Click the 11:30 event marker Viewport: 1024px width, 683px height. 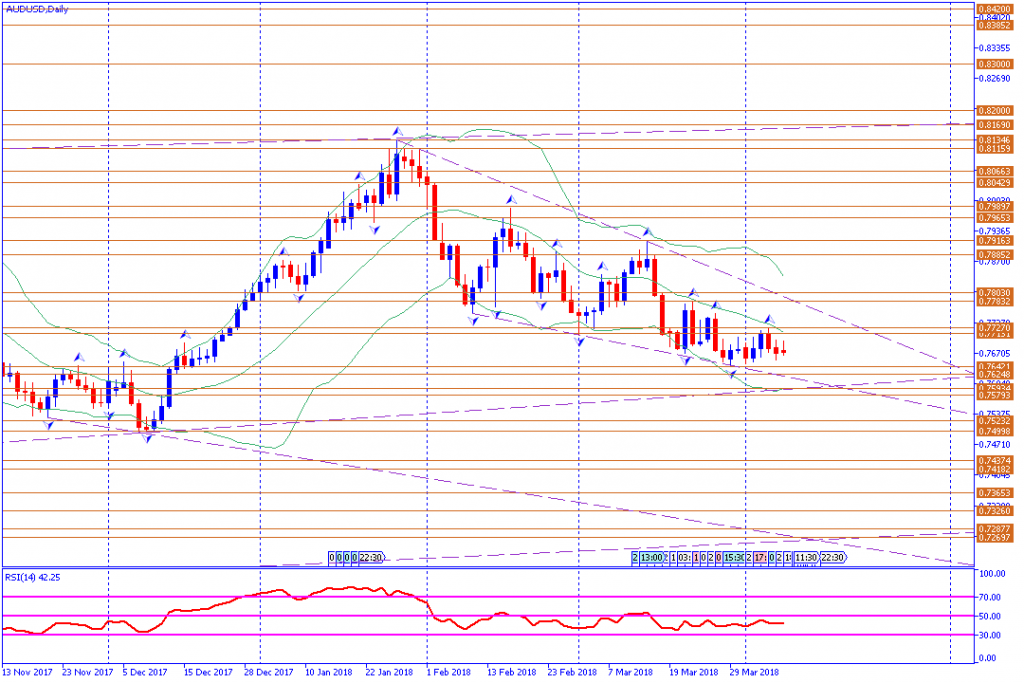[806, 558]
